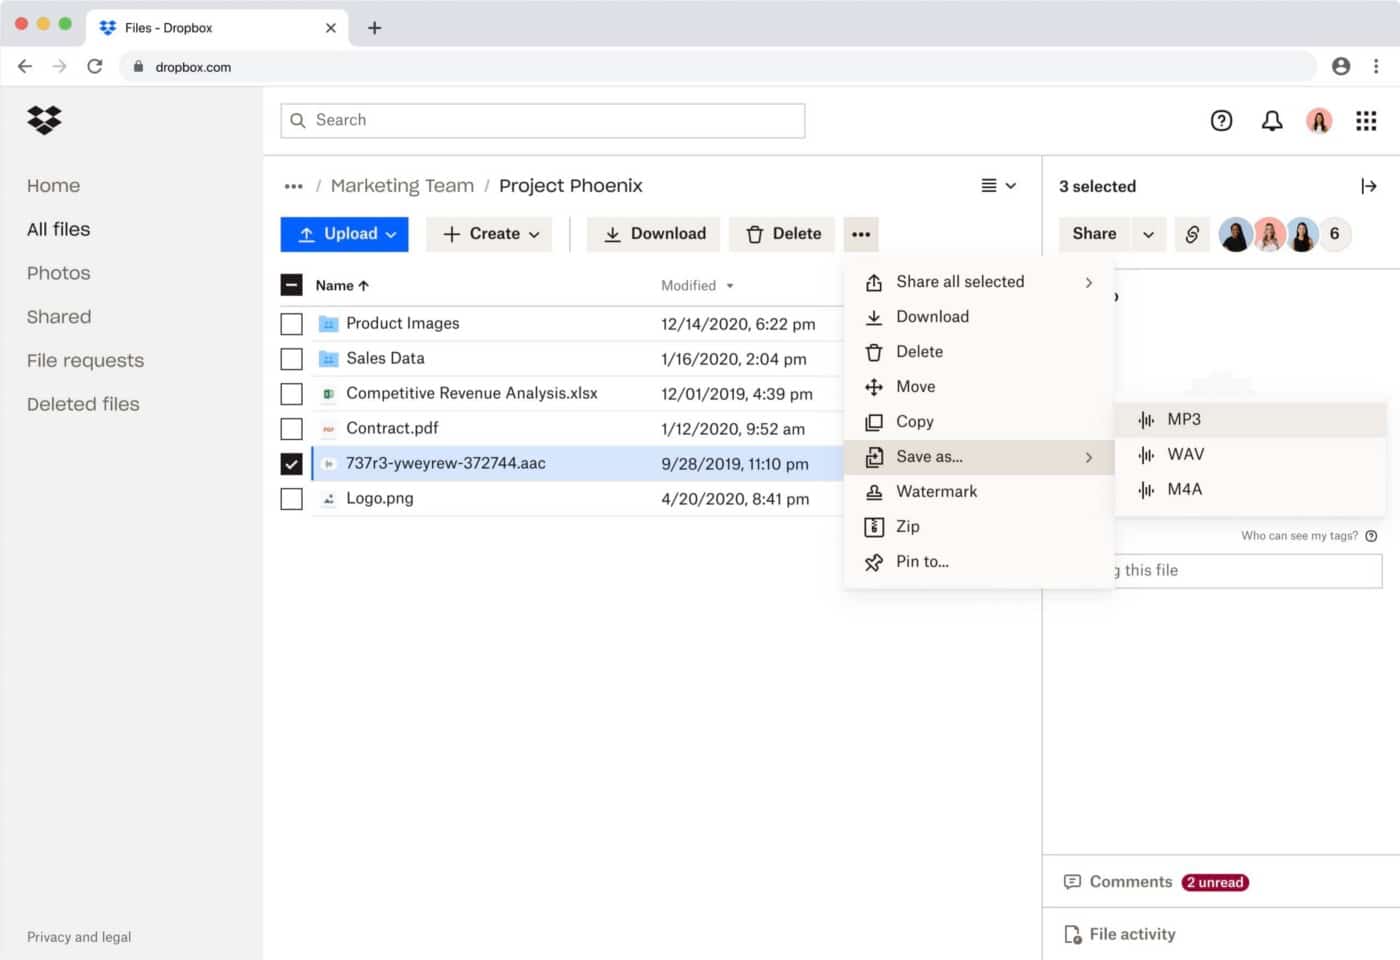Open the app grid launcher icon
This screenshot has height=960, width=1400.
pos(1366,121)
